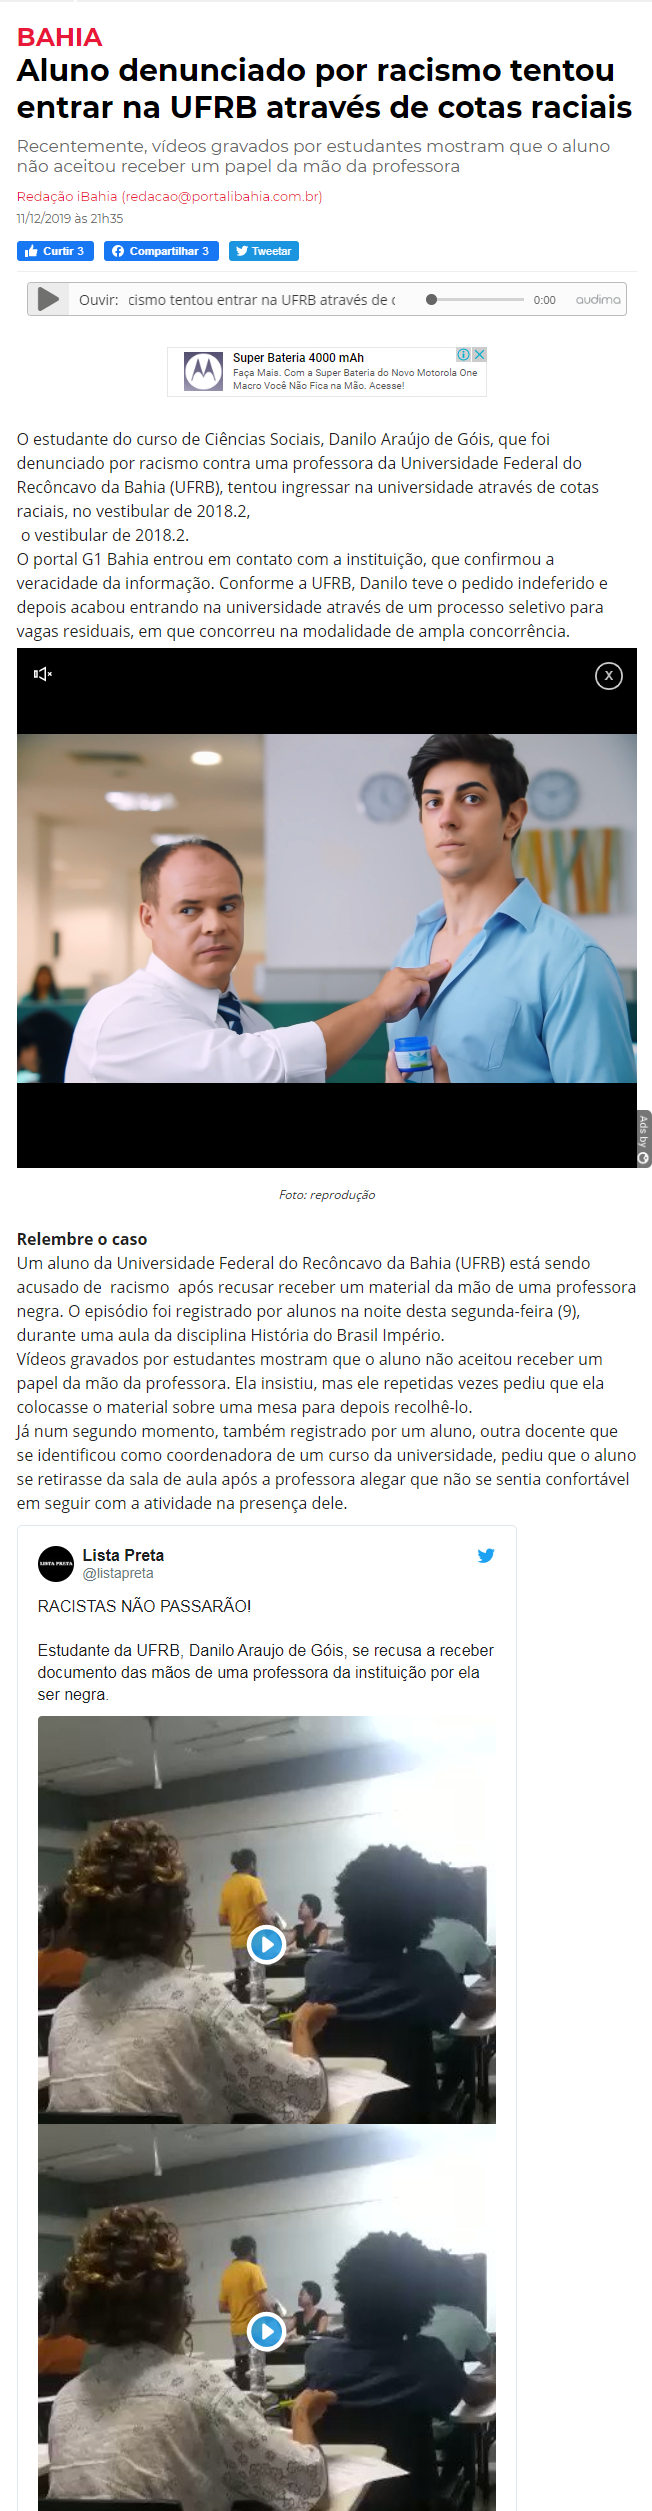This screenshot has width=652, height=2511.
Task: Email the Redação iBahia author link
Action: click(169, 196)
